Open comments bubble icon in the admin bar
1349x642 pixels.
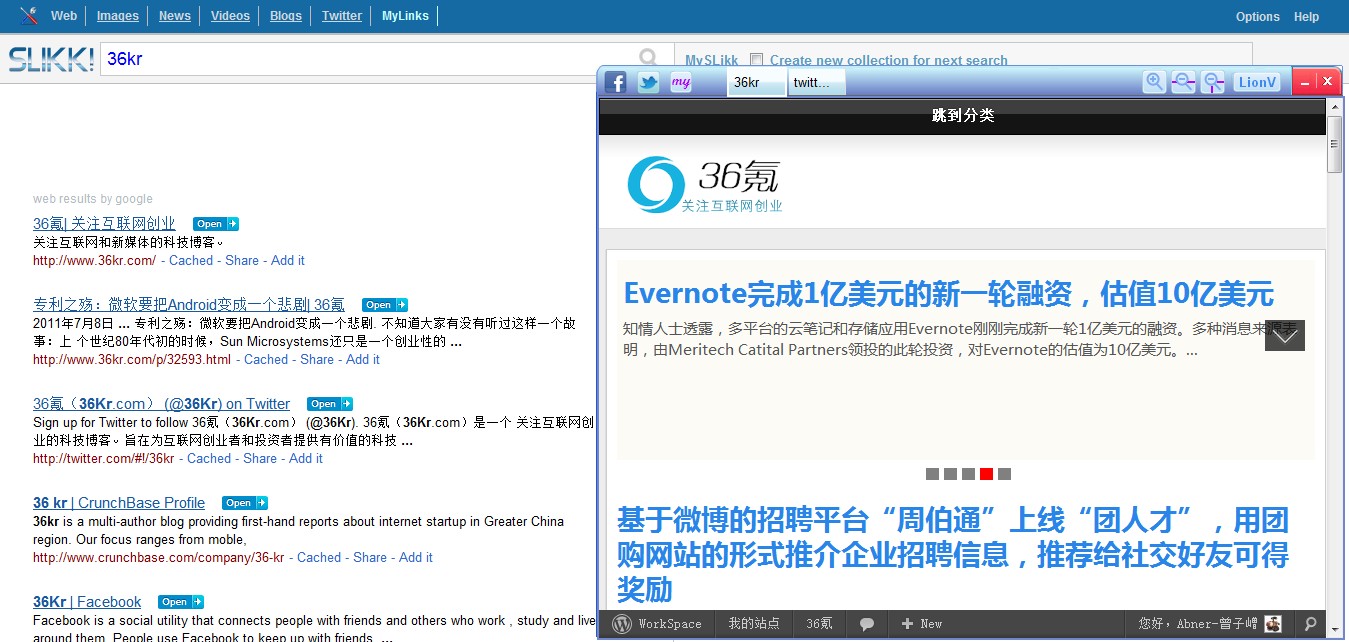(x=867, y=624)
